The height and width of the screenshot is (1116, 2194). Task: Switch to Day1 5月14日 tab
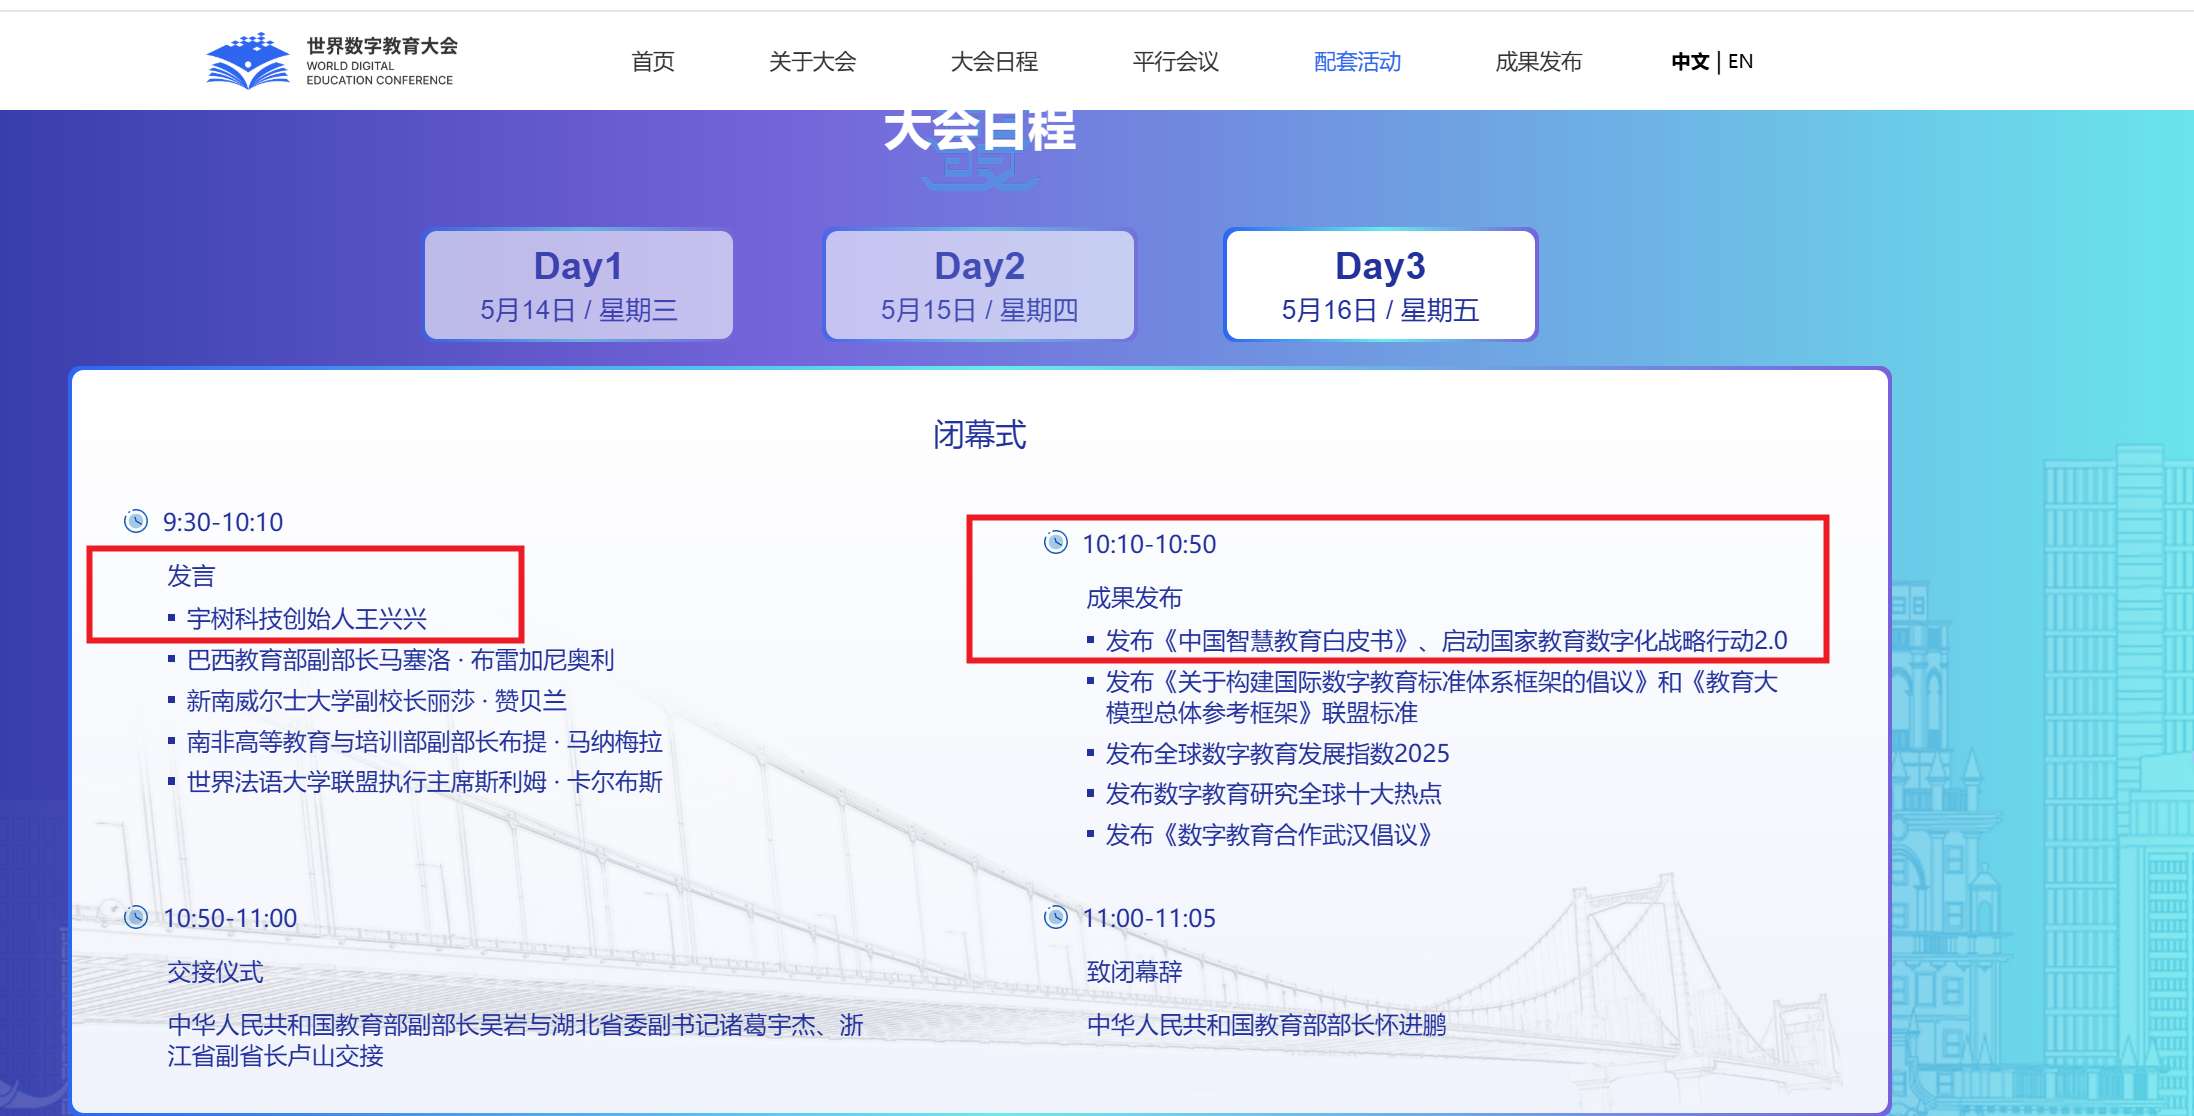coord(579,286)
